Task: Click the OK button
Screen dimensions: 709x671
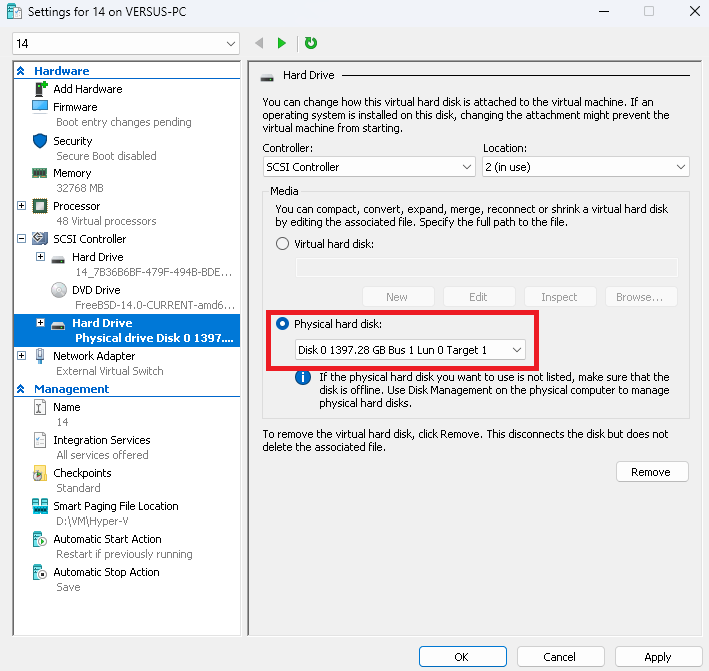Action: point(463,657)
